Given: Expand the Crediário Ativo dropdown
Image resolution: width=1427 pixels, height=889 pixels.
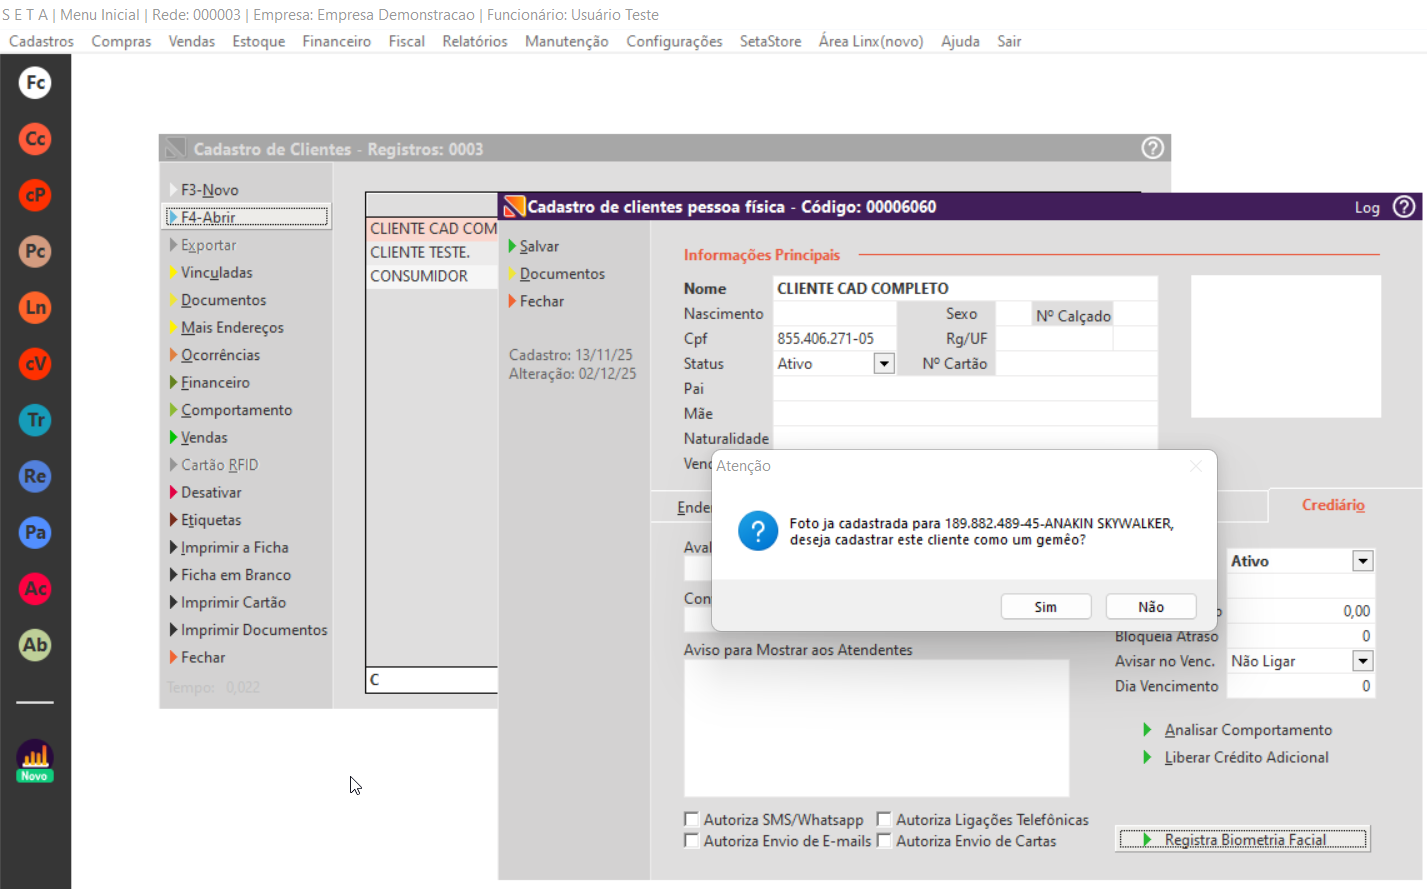Looking at the screenshot, I should [1363, 561].
